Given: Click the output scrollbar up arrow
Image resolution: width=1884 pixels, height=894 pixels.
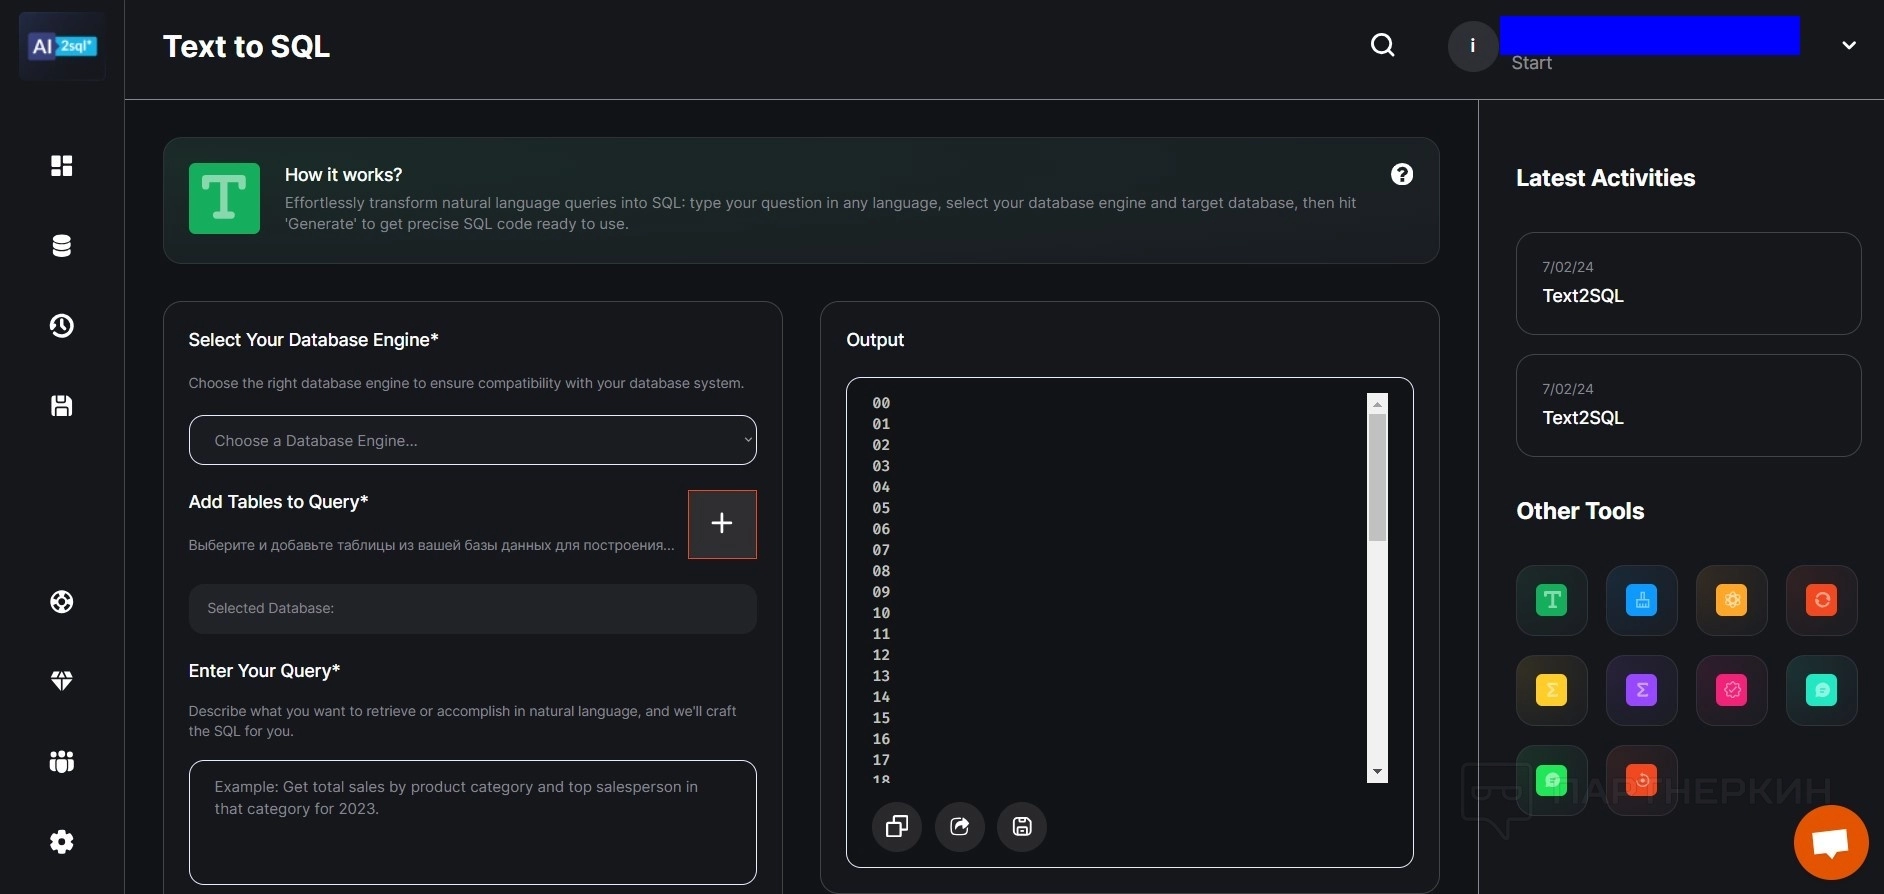Looking at the screenshot, I should [1378, 404].
